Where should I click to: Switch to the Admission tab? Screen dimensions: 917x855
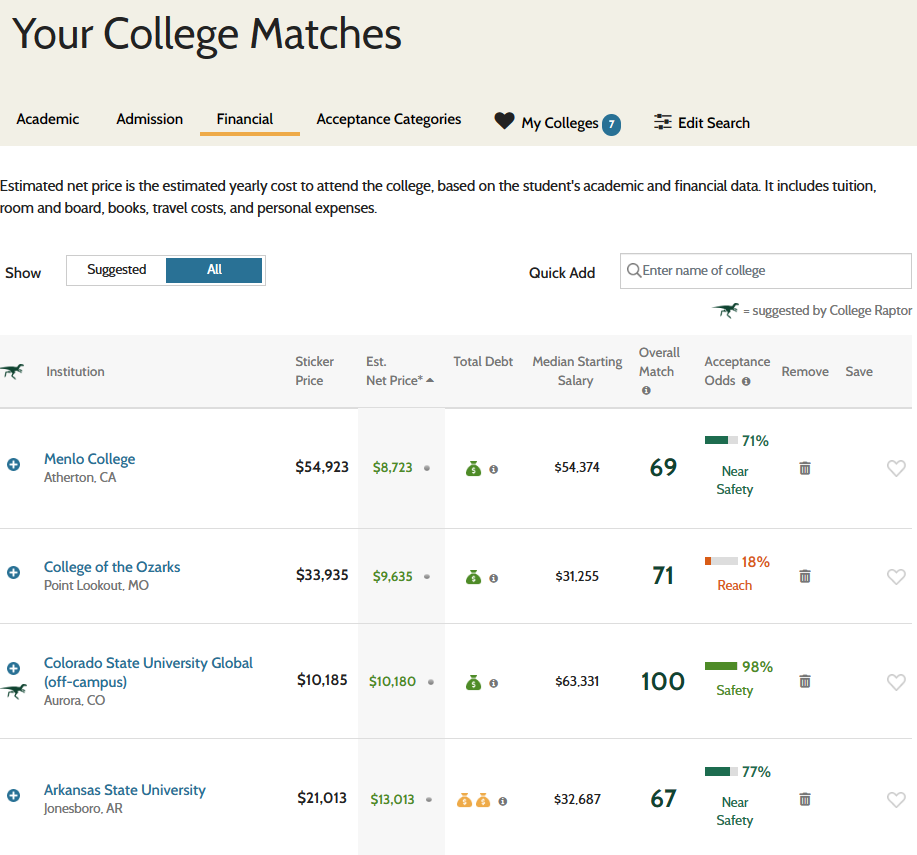pos(148,118)
